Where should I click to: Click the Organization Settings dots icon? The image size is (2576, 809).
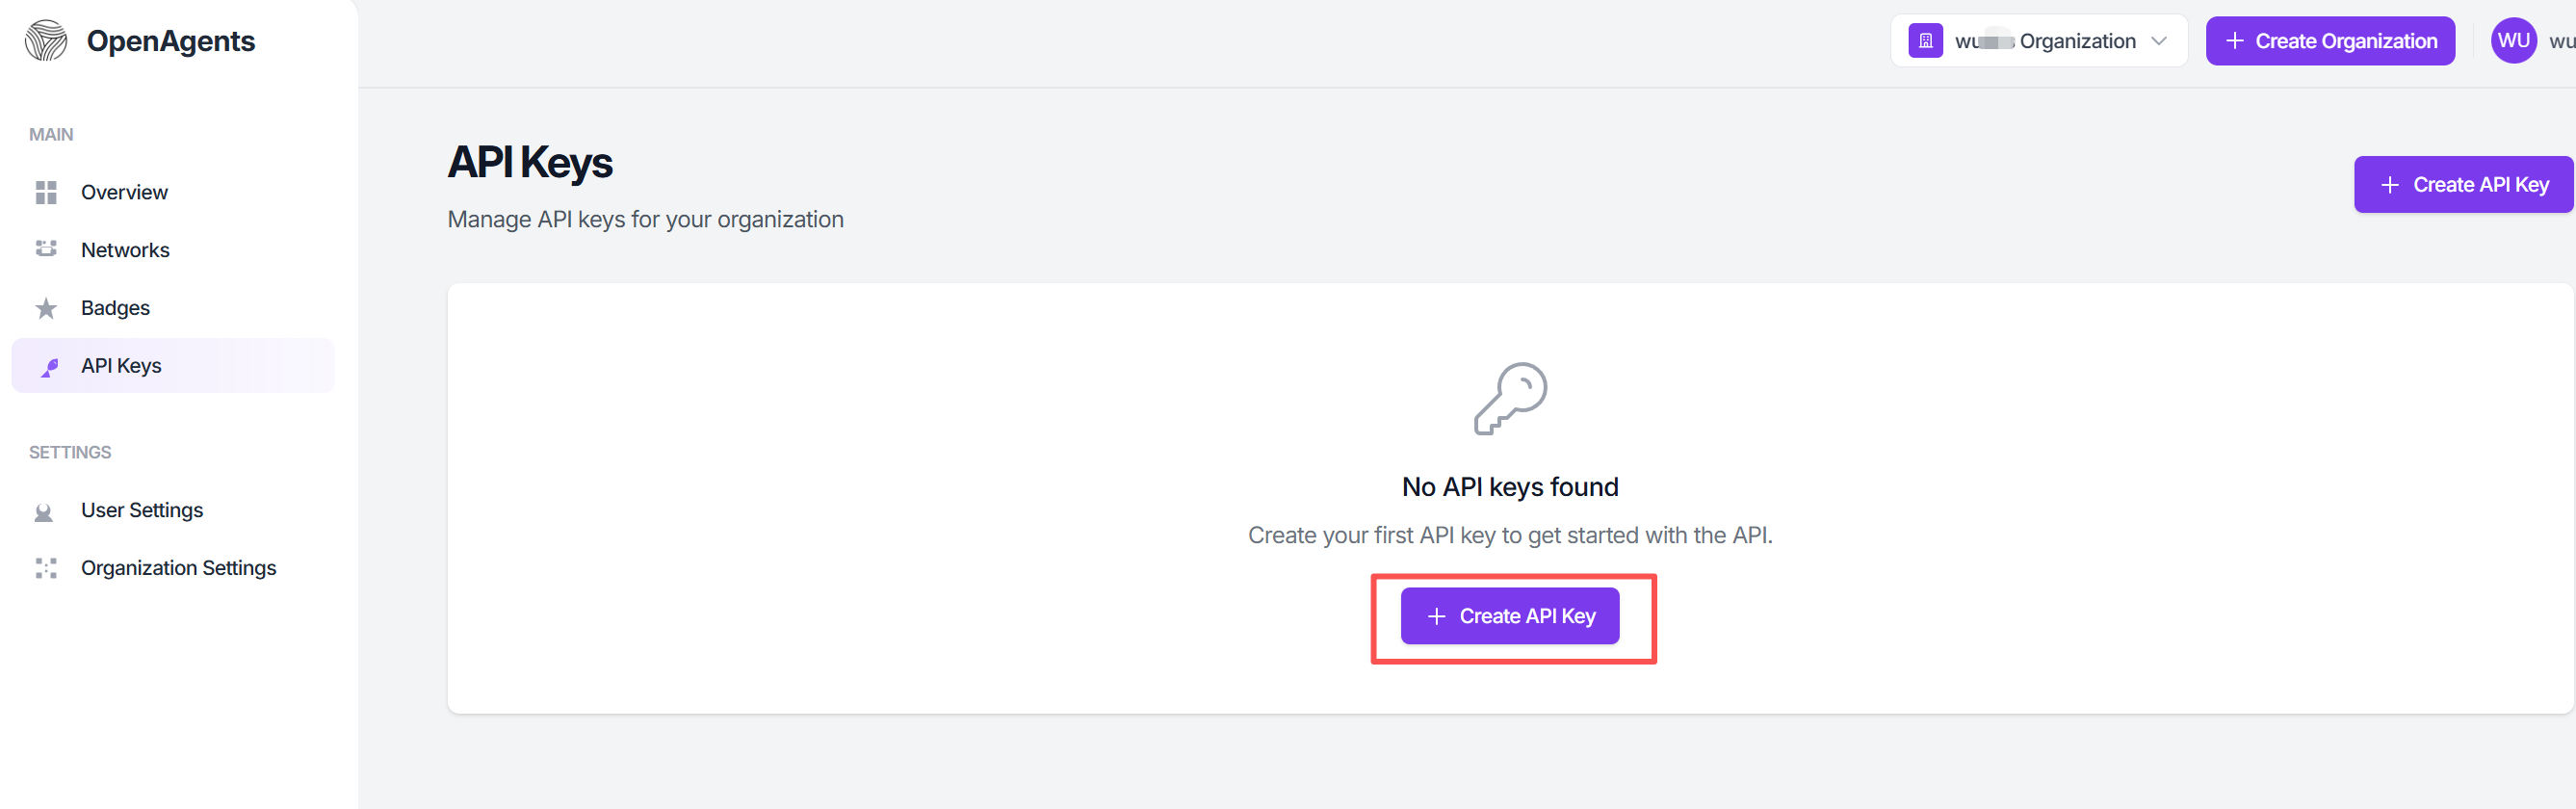tap(46, 568)
